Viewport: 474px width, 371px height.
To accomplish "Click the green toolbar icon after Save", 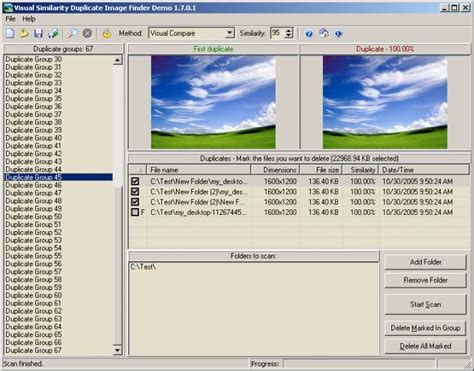I will (x=53, y=33).
